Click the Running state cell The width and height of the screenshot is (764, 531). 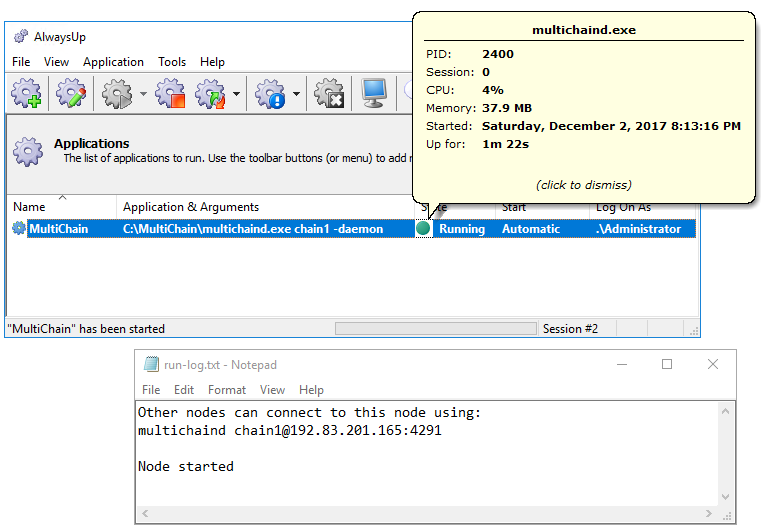(x=462, y=228)
